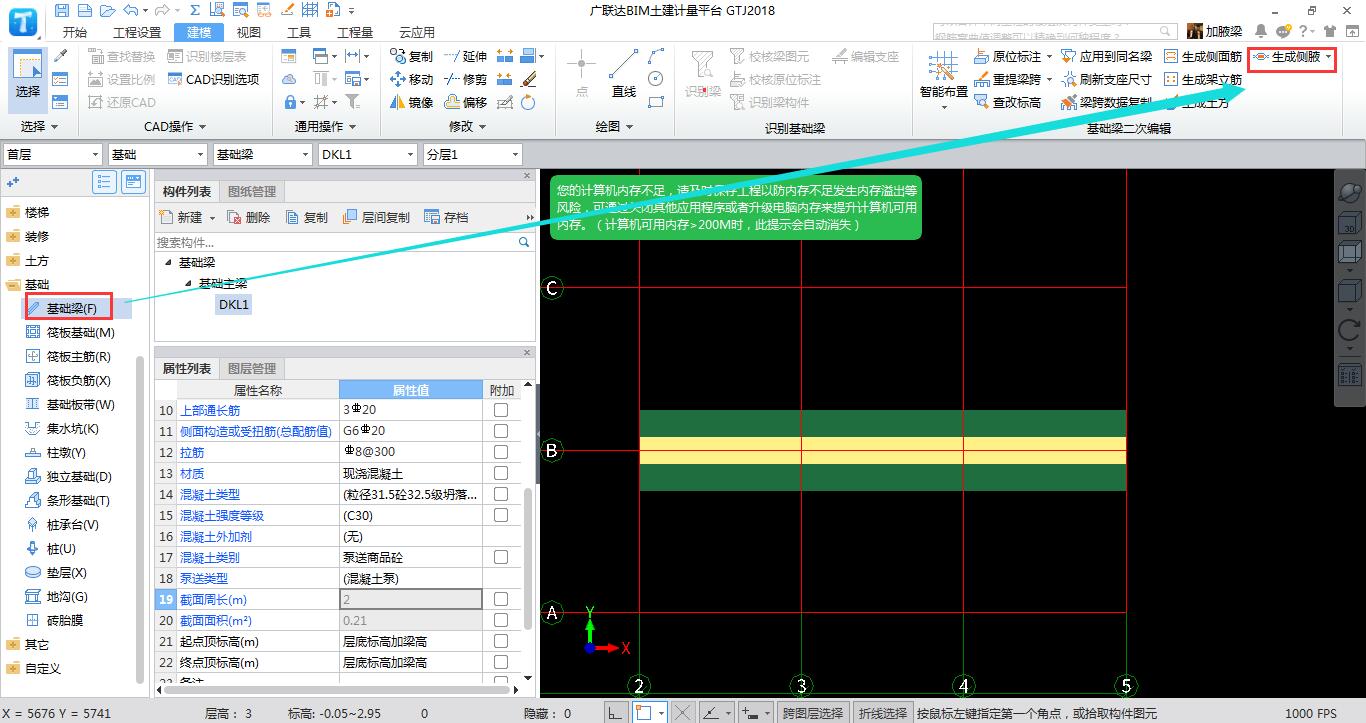The height and width of the screenshot is (723, 1366).
Task: Click the circle drawing tool in 绘图 group
Action: click(x=656, y=78)
